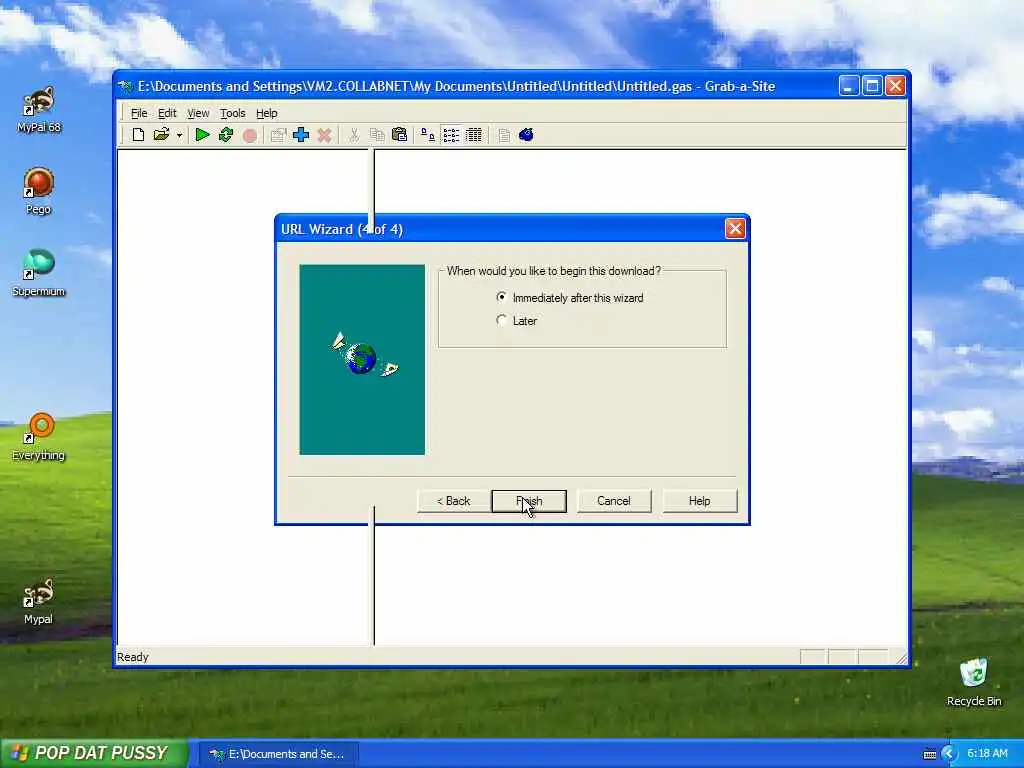Open the View menu

(198, 113)
